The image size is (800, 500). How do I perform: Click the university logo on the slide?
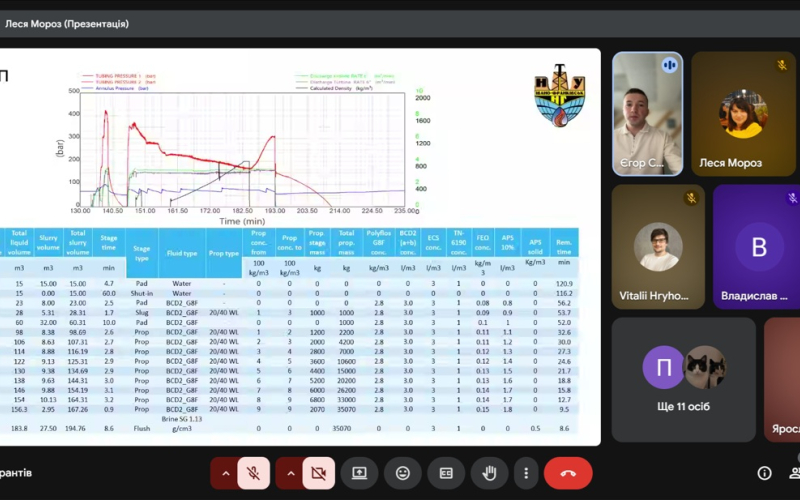pos(561,96)
